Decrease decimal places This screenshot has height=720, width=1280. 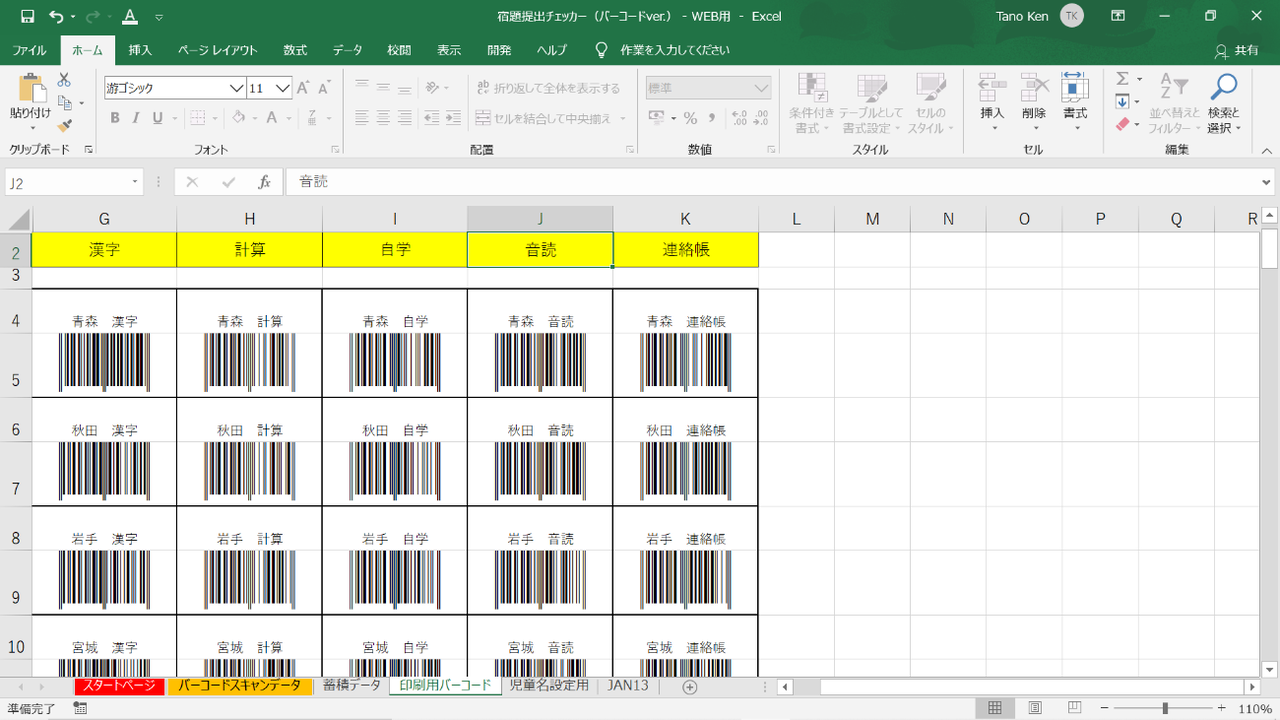pos(762,118)
